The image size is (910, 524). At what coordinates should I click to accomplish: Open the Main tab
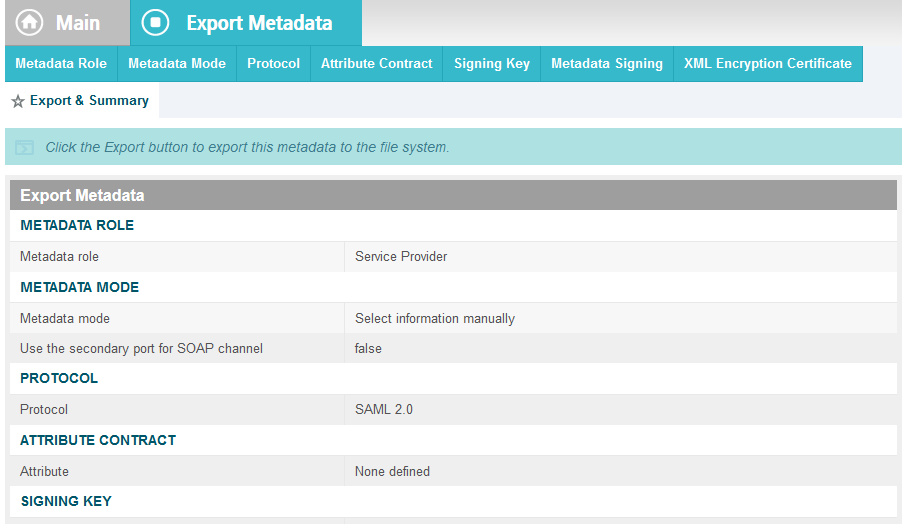(67, 23)
